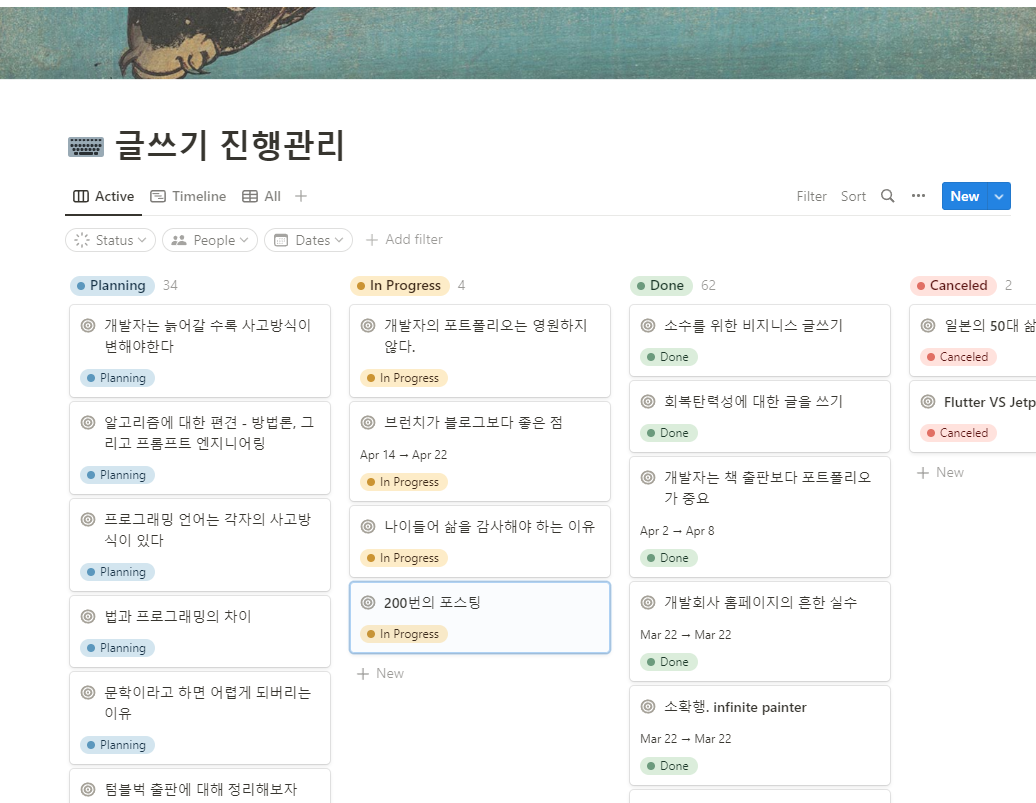Open the search magnifier icon
Screen dimensions: 1036x803
click(887, 196)
